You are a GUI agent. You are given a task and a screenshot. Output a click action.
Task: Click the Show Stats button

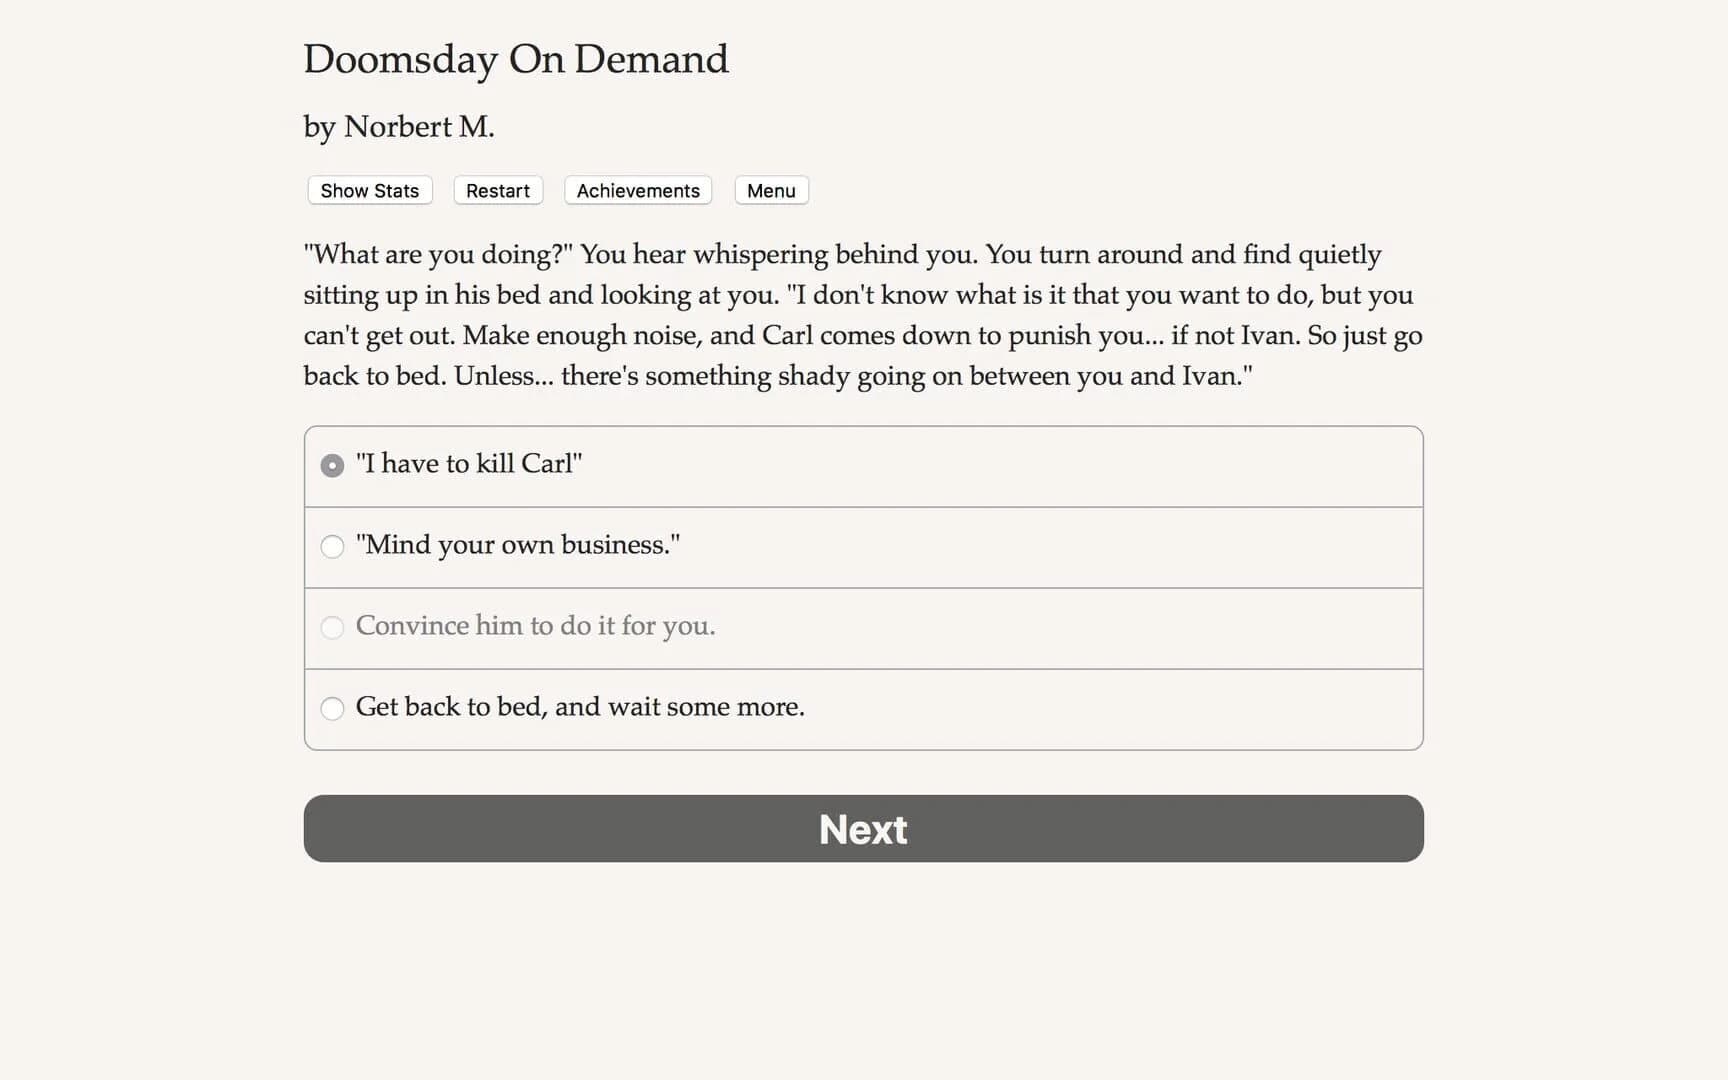pos(369,190)
